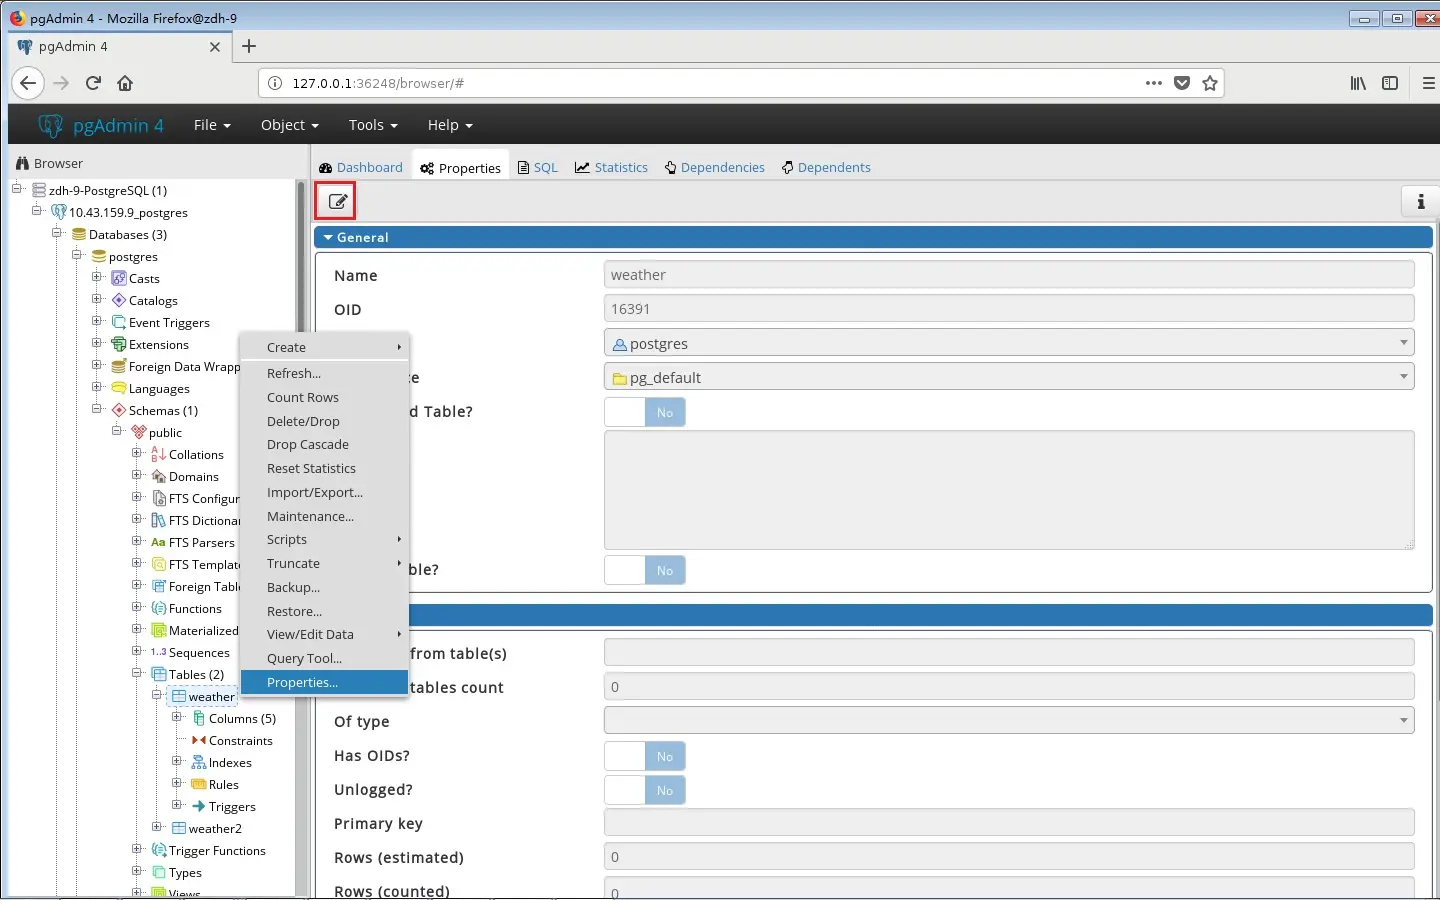Click the info icon button at right
1440x900 pixels.
[x=1420, y=201]
